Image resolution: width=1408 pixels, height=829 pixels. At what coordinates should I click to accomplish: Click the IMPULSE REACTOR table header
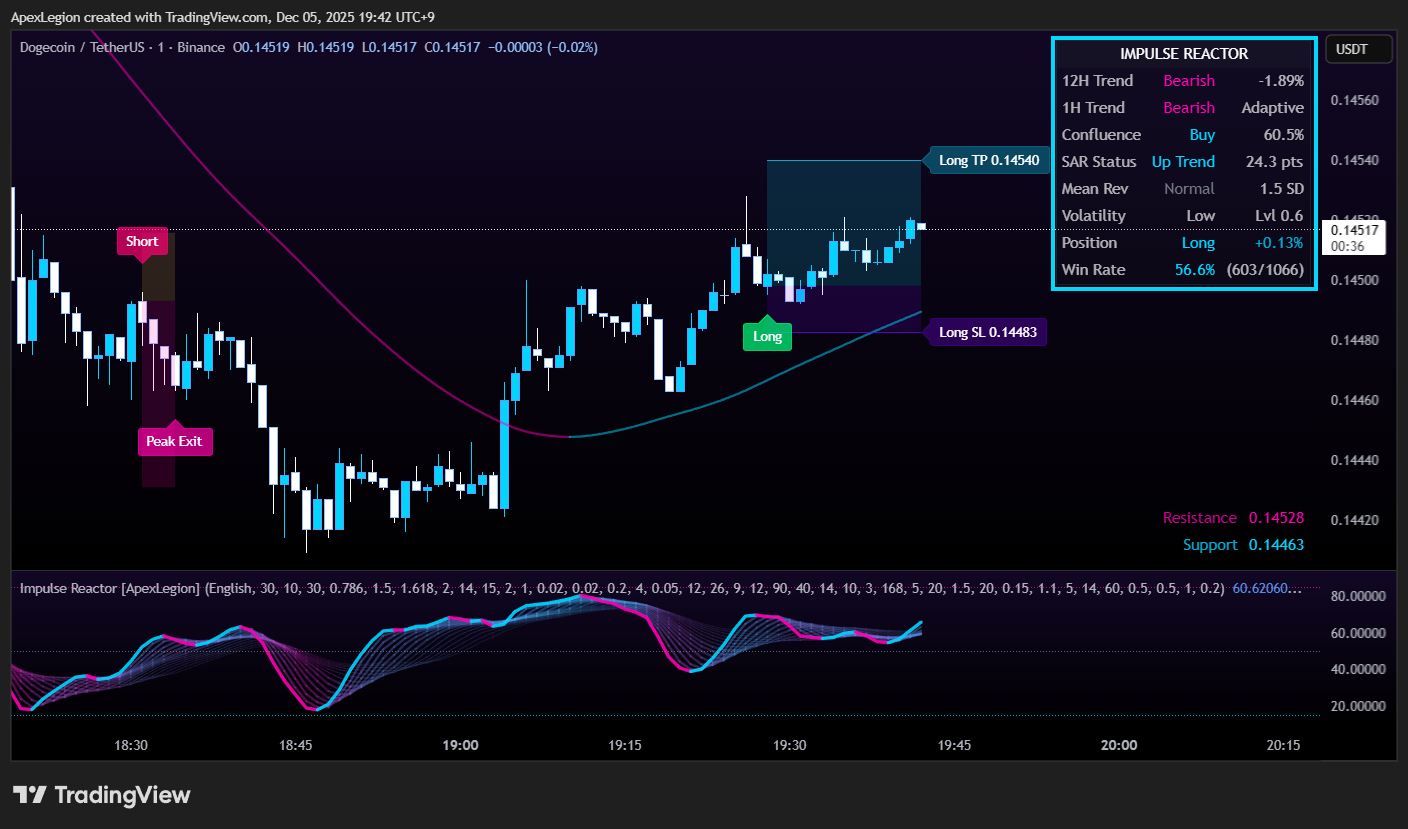coord(1184,54)
